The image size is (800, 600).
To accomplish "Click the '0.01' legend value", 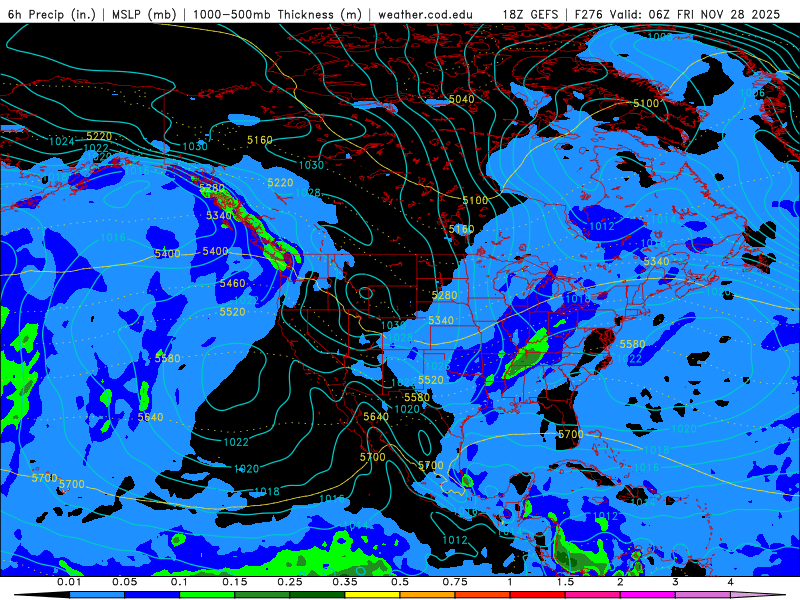I will click(69, 582).
